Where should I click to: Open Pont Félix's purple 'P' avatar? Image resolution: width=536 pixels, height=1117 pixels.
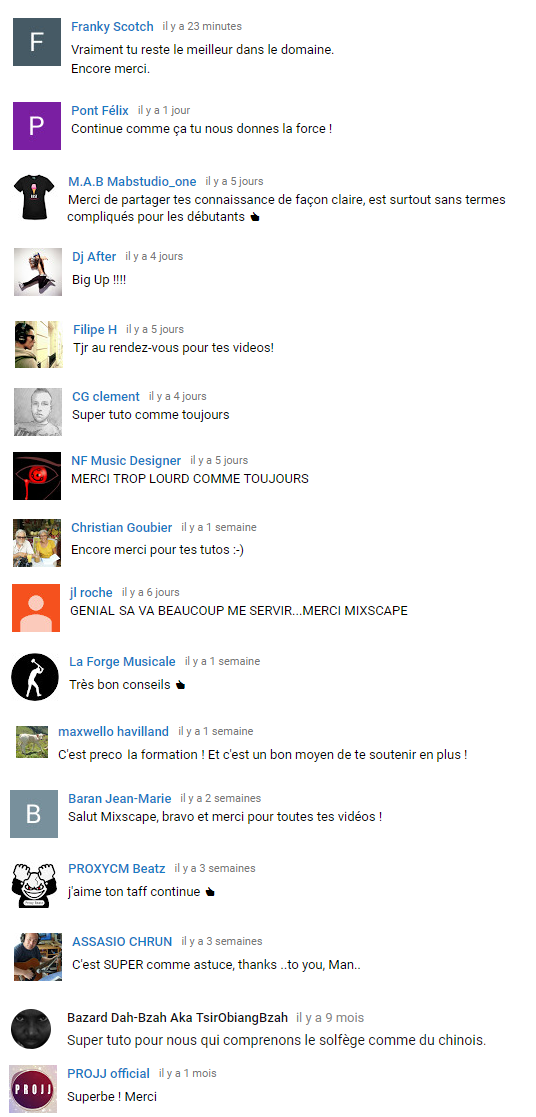point(37,125)
